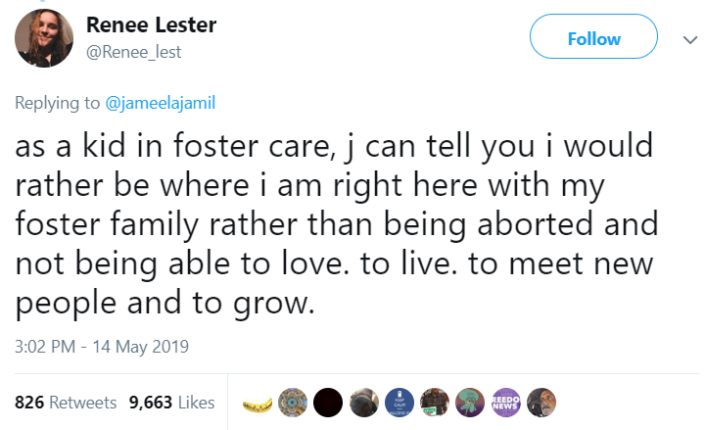The height and width of the screenshot is (430, 705).
Task: Open the tweet options chevron menu
Action: click(x=687, y=40)
